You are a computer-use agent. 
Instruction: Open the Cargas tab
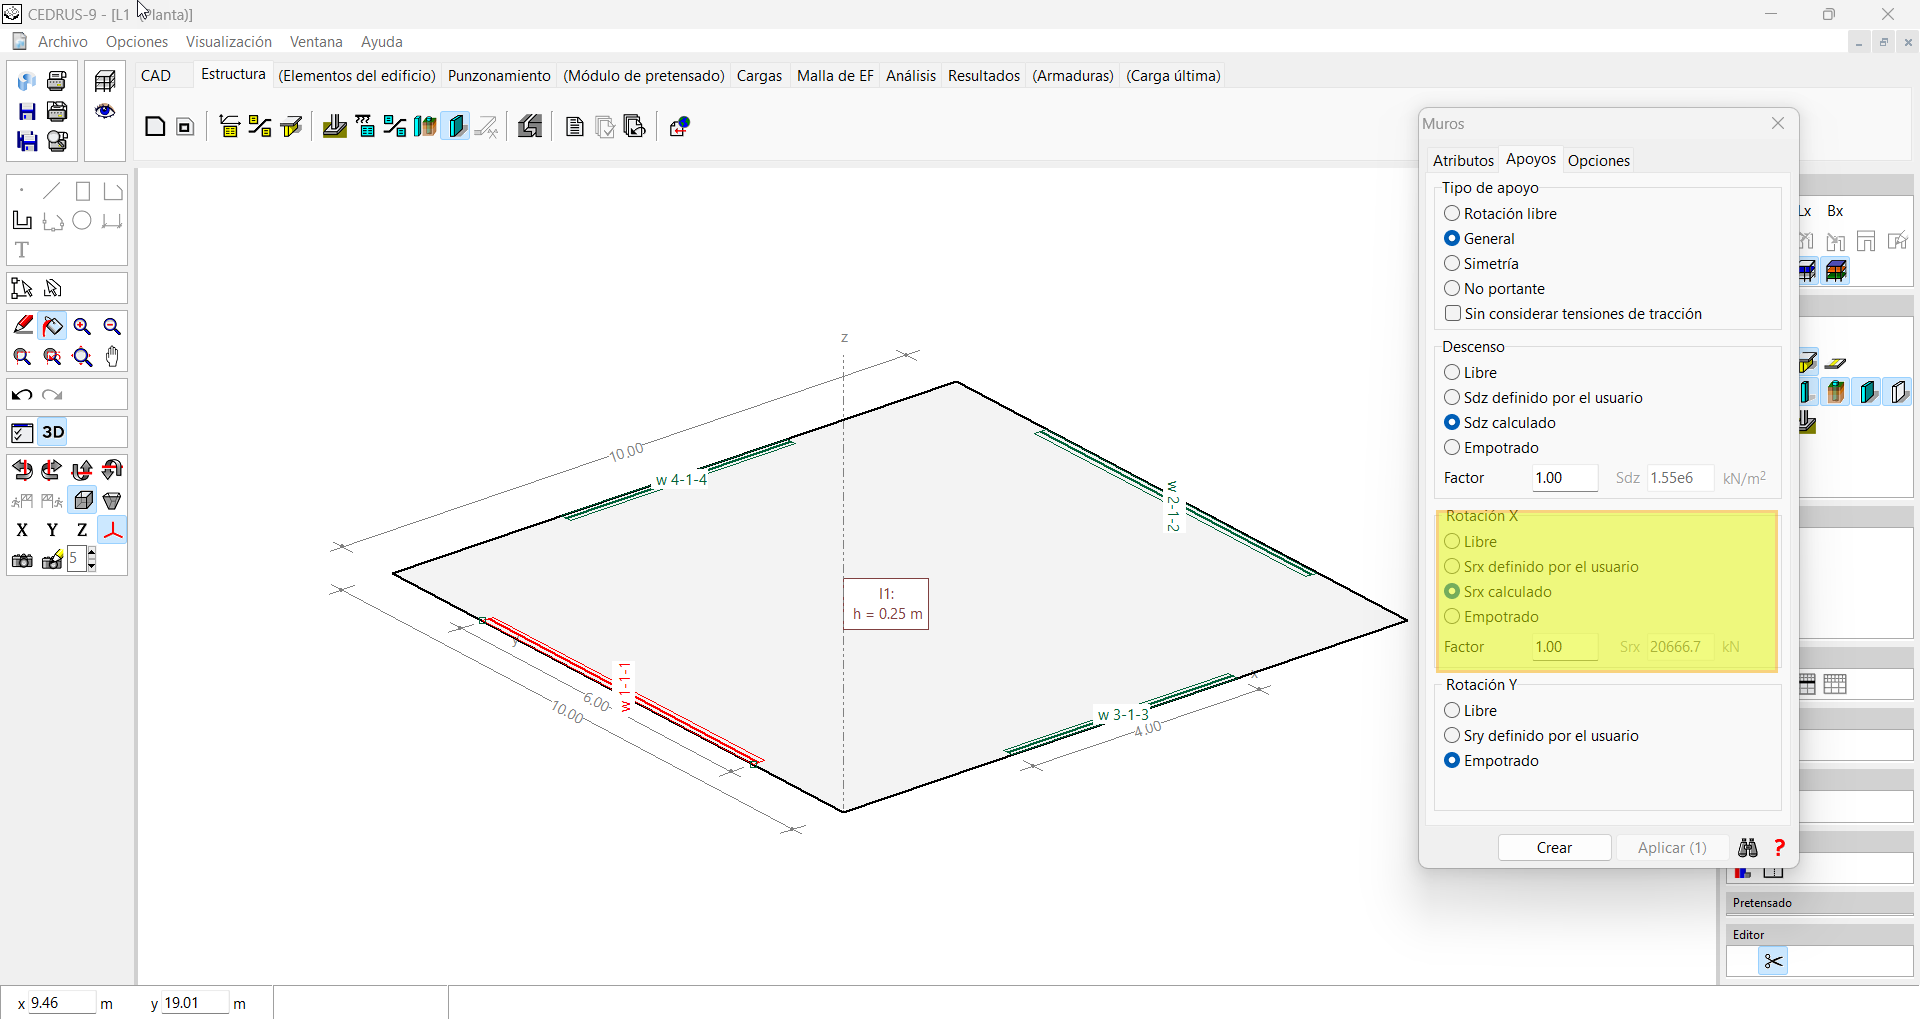pos(759,76)
